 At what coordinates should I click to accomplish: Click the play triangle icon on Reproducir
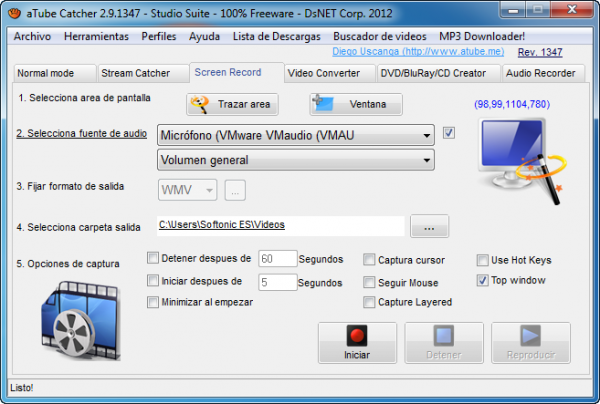pyautogui.click(x=530, y=336)
